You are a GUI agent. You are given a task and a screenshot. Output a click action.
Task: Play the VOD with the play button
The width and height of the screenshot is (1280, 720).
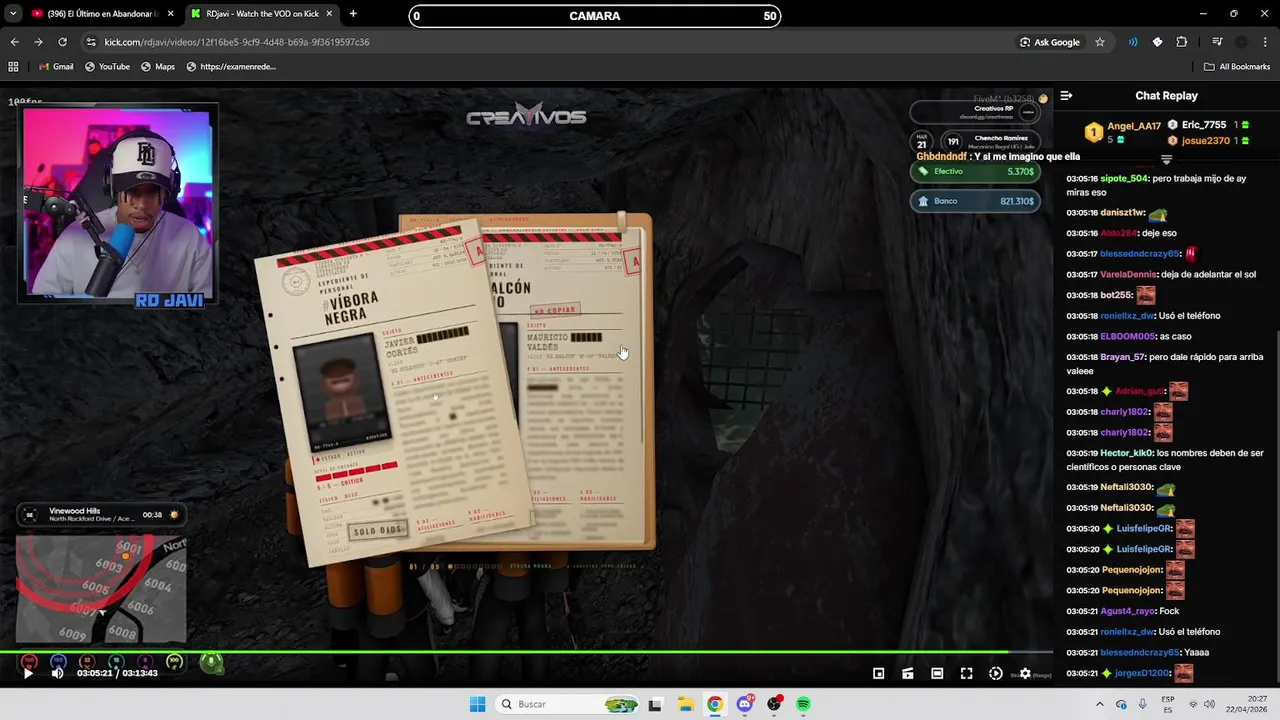pyautogui.click(x=28, y=673)
